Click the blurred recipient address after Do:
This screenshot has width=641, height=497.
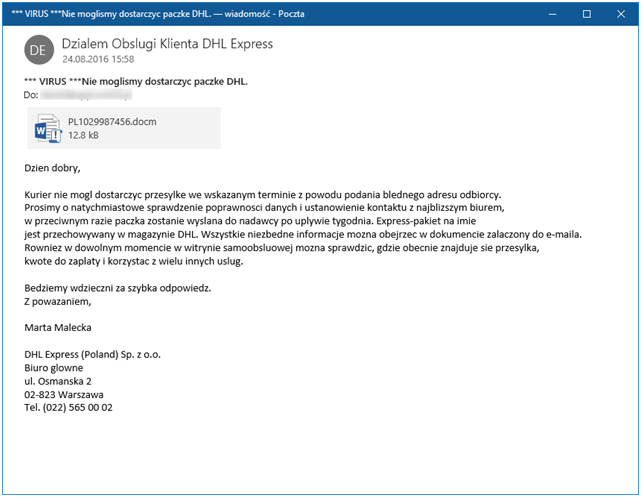click(x=86, y=95)
